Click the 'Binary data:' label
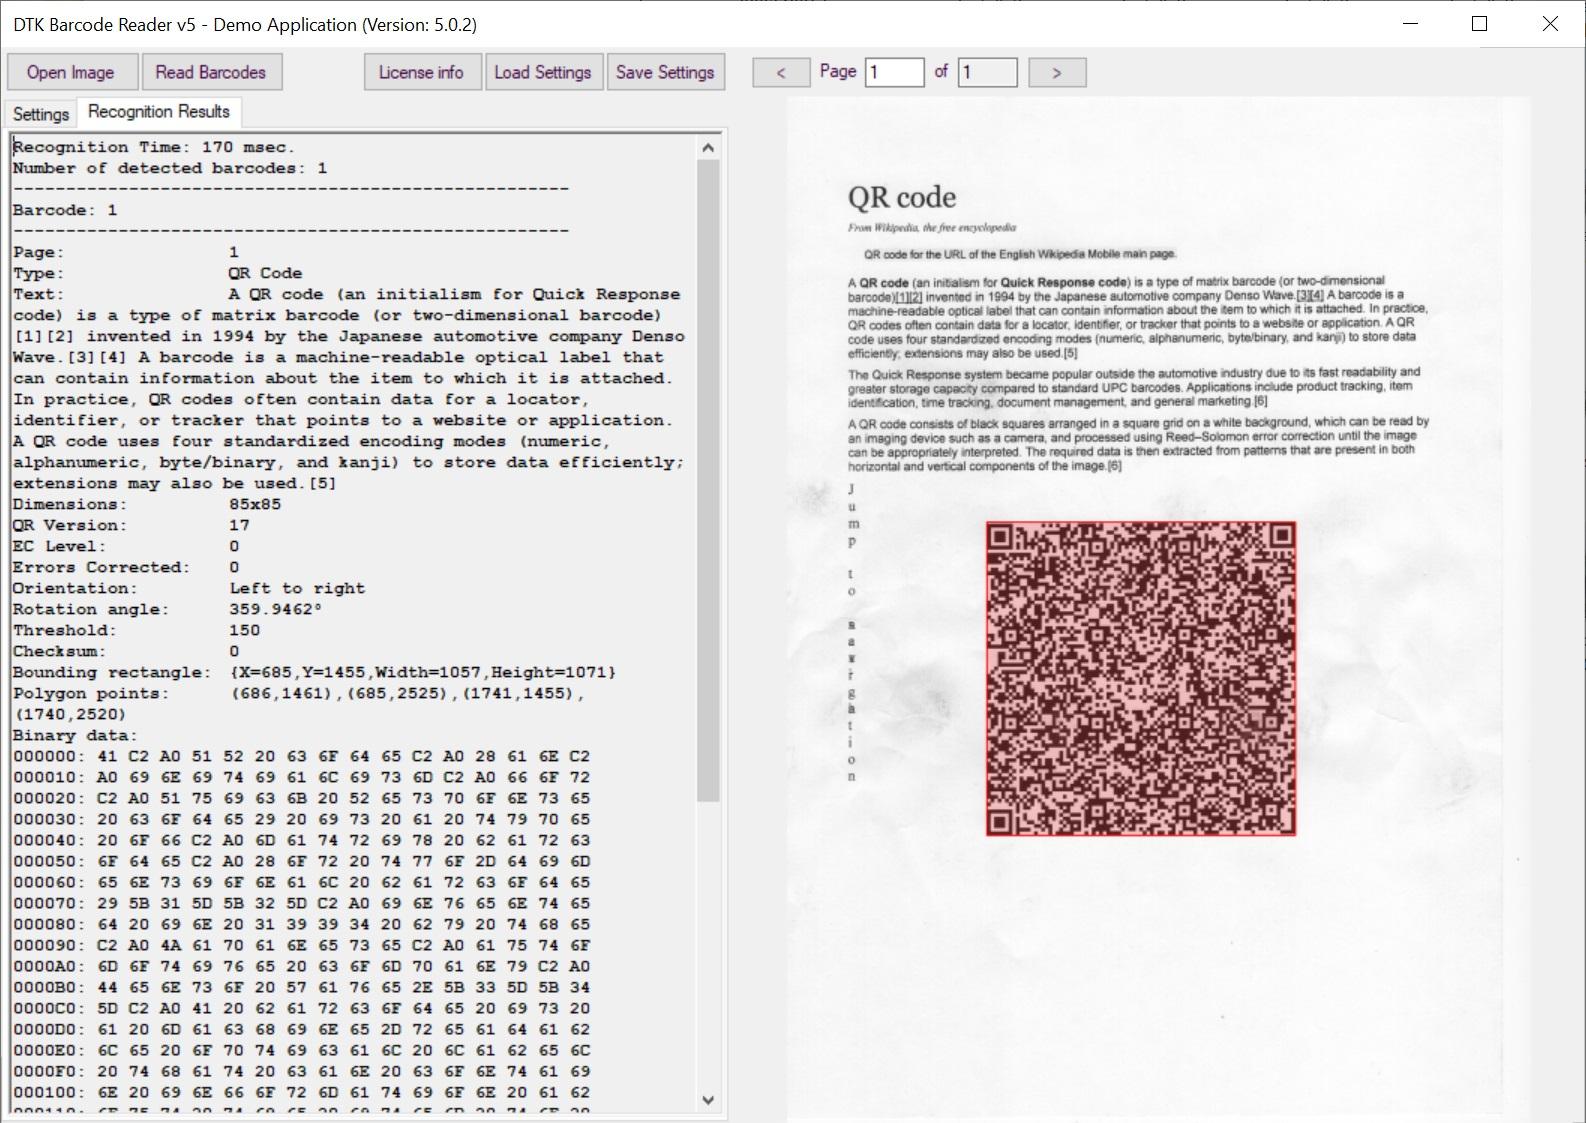This screenshot has width=1586, height=1123. [75, 735]
